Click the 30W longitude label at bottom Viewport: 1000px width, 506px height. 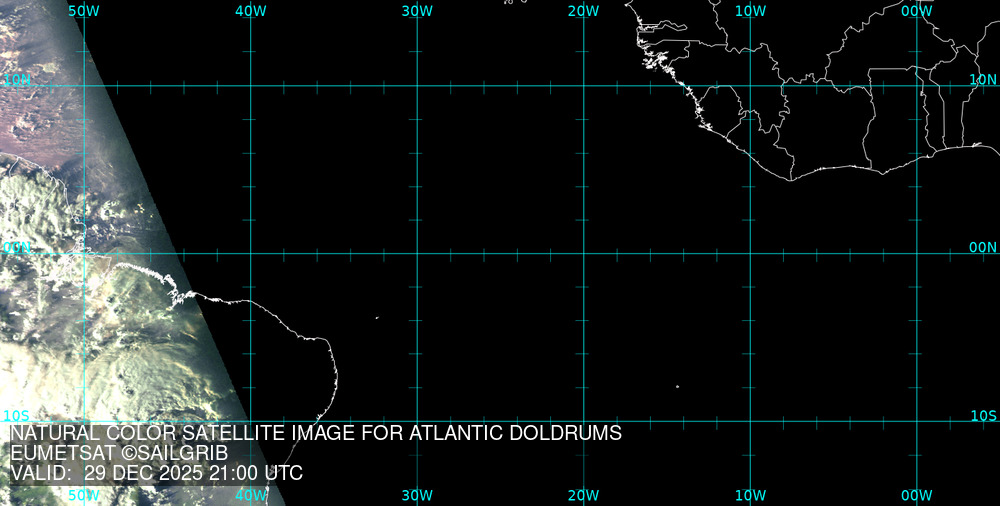[x=417, y=495]
